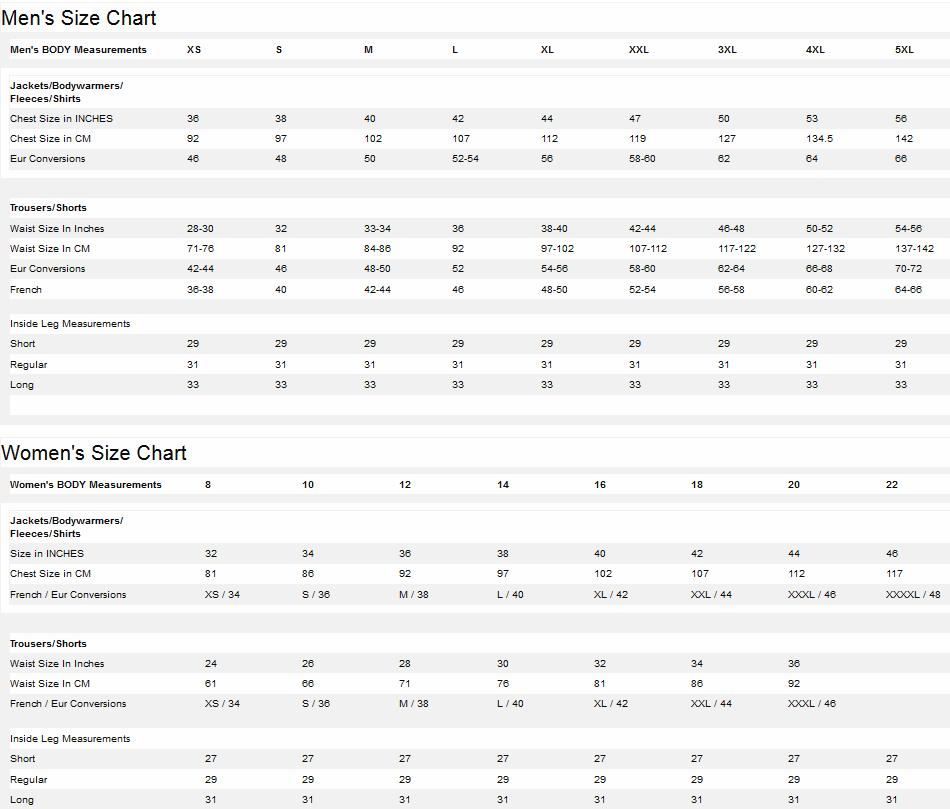The image size is (950, 809).
Task: Click the 3XL column header
Action: pyautogui.click(x=727, y=50)
